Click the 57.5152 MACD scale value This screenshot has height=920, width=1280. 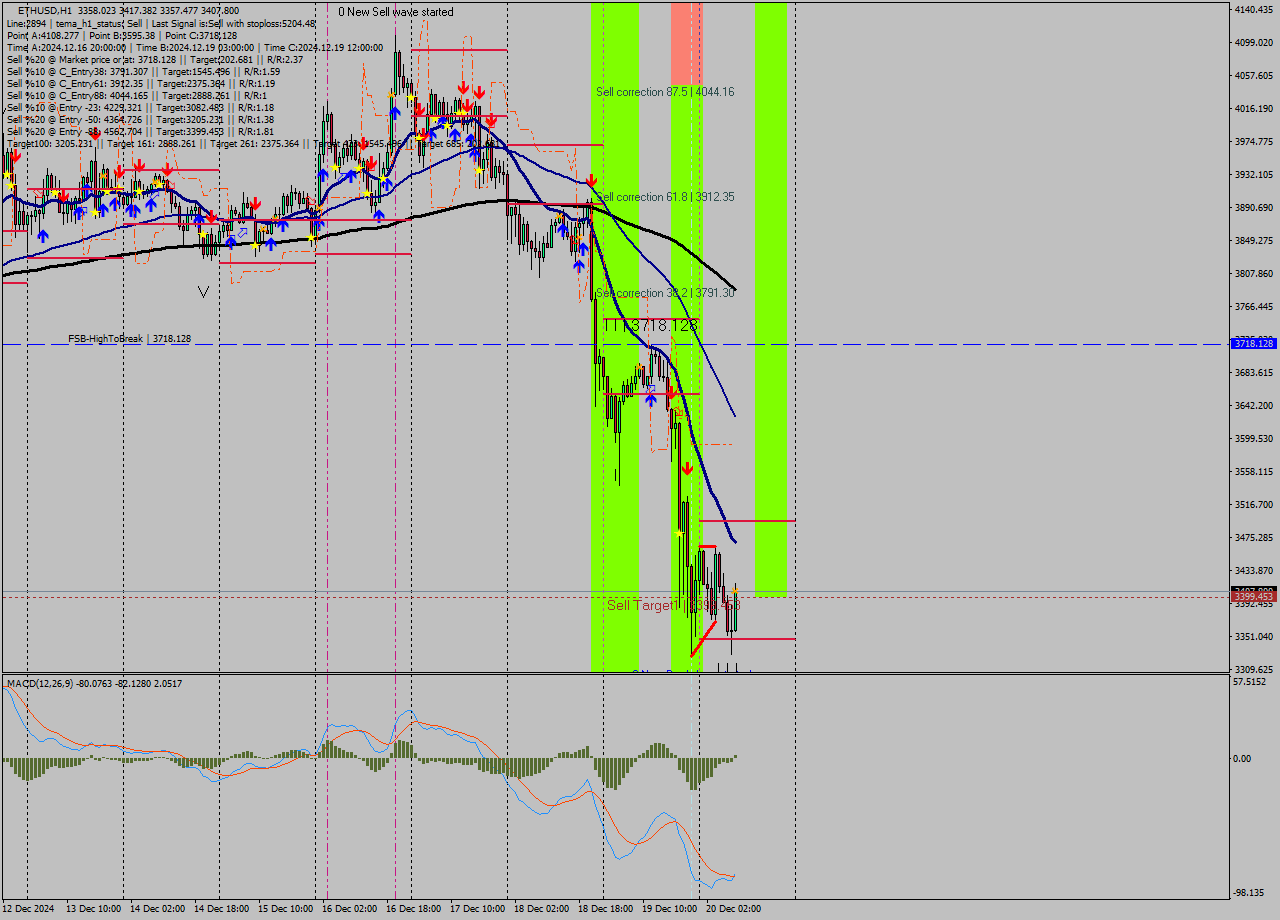pyautogui.click(x=1251, y=681)
